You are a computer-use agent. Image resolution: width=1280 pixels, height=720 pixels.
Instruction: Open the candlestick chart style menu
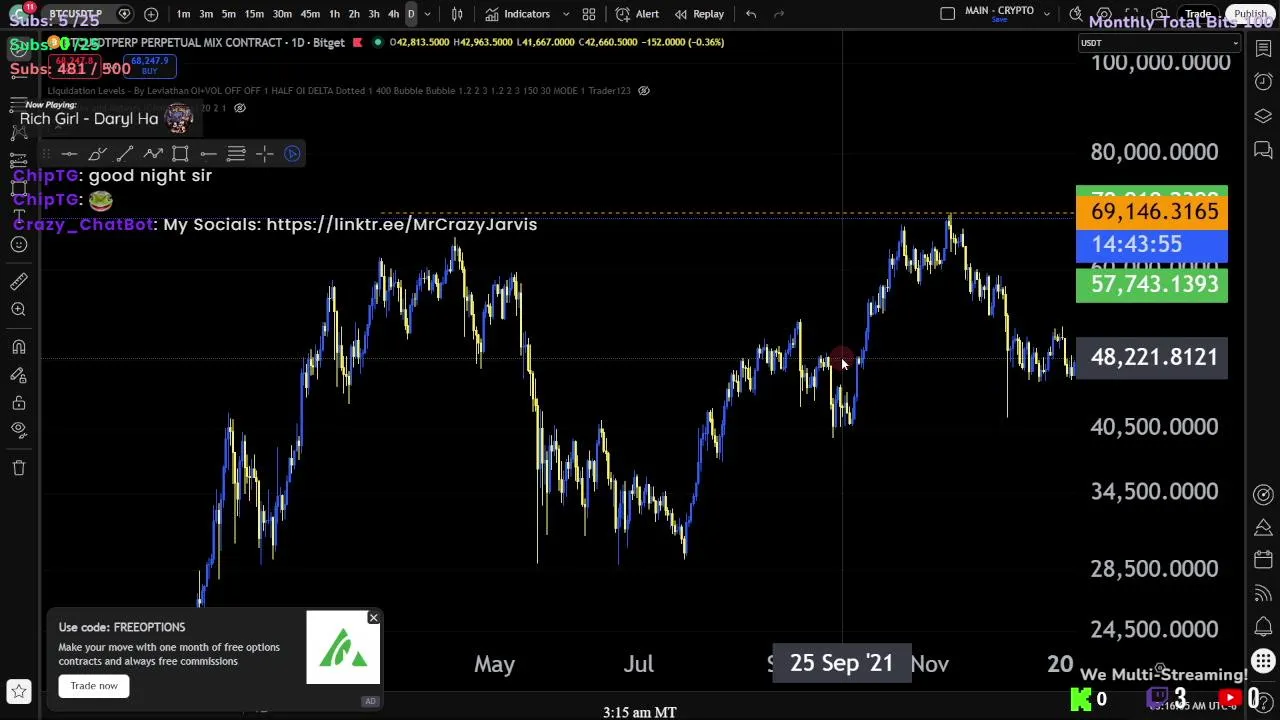tap(457, 14)
